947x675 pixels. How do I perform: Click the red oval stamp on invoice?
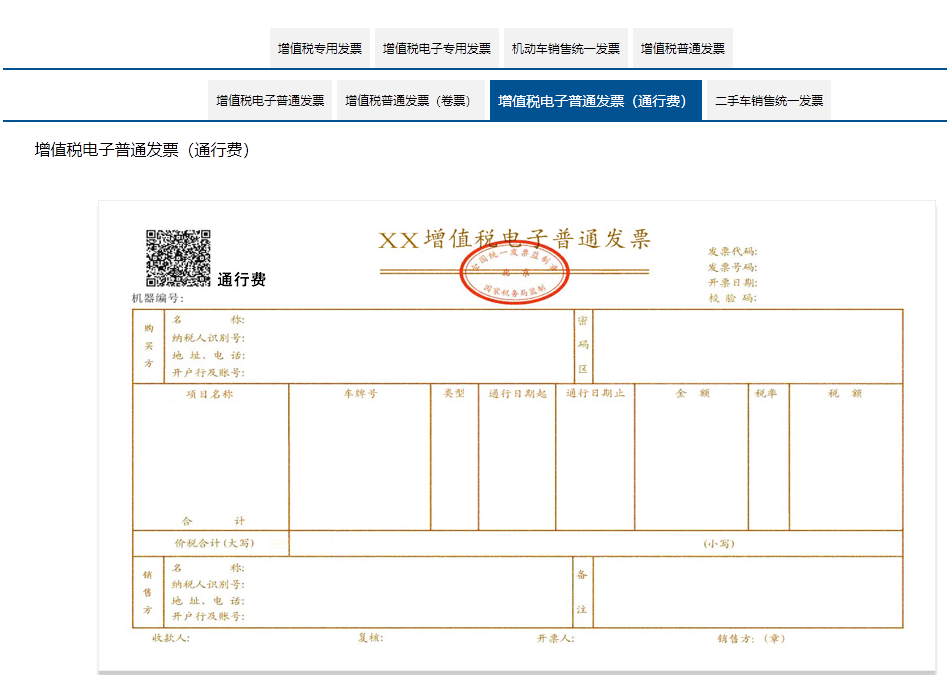515,274
